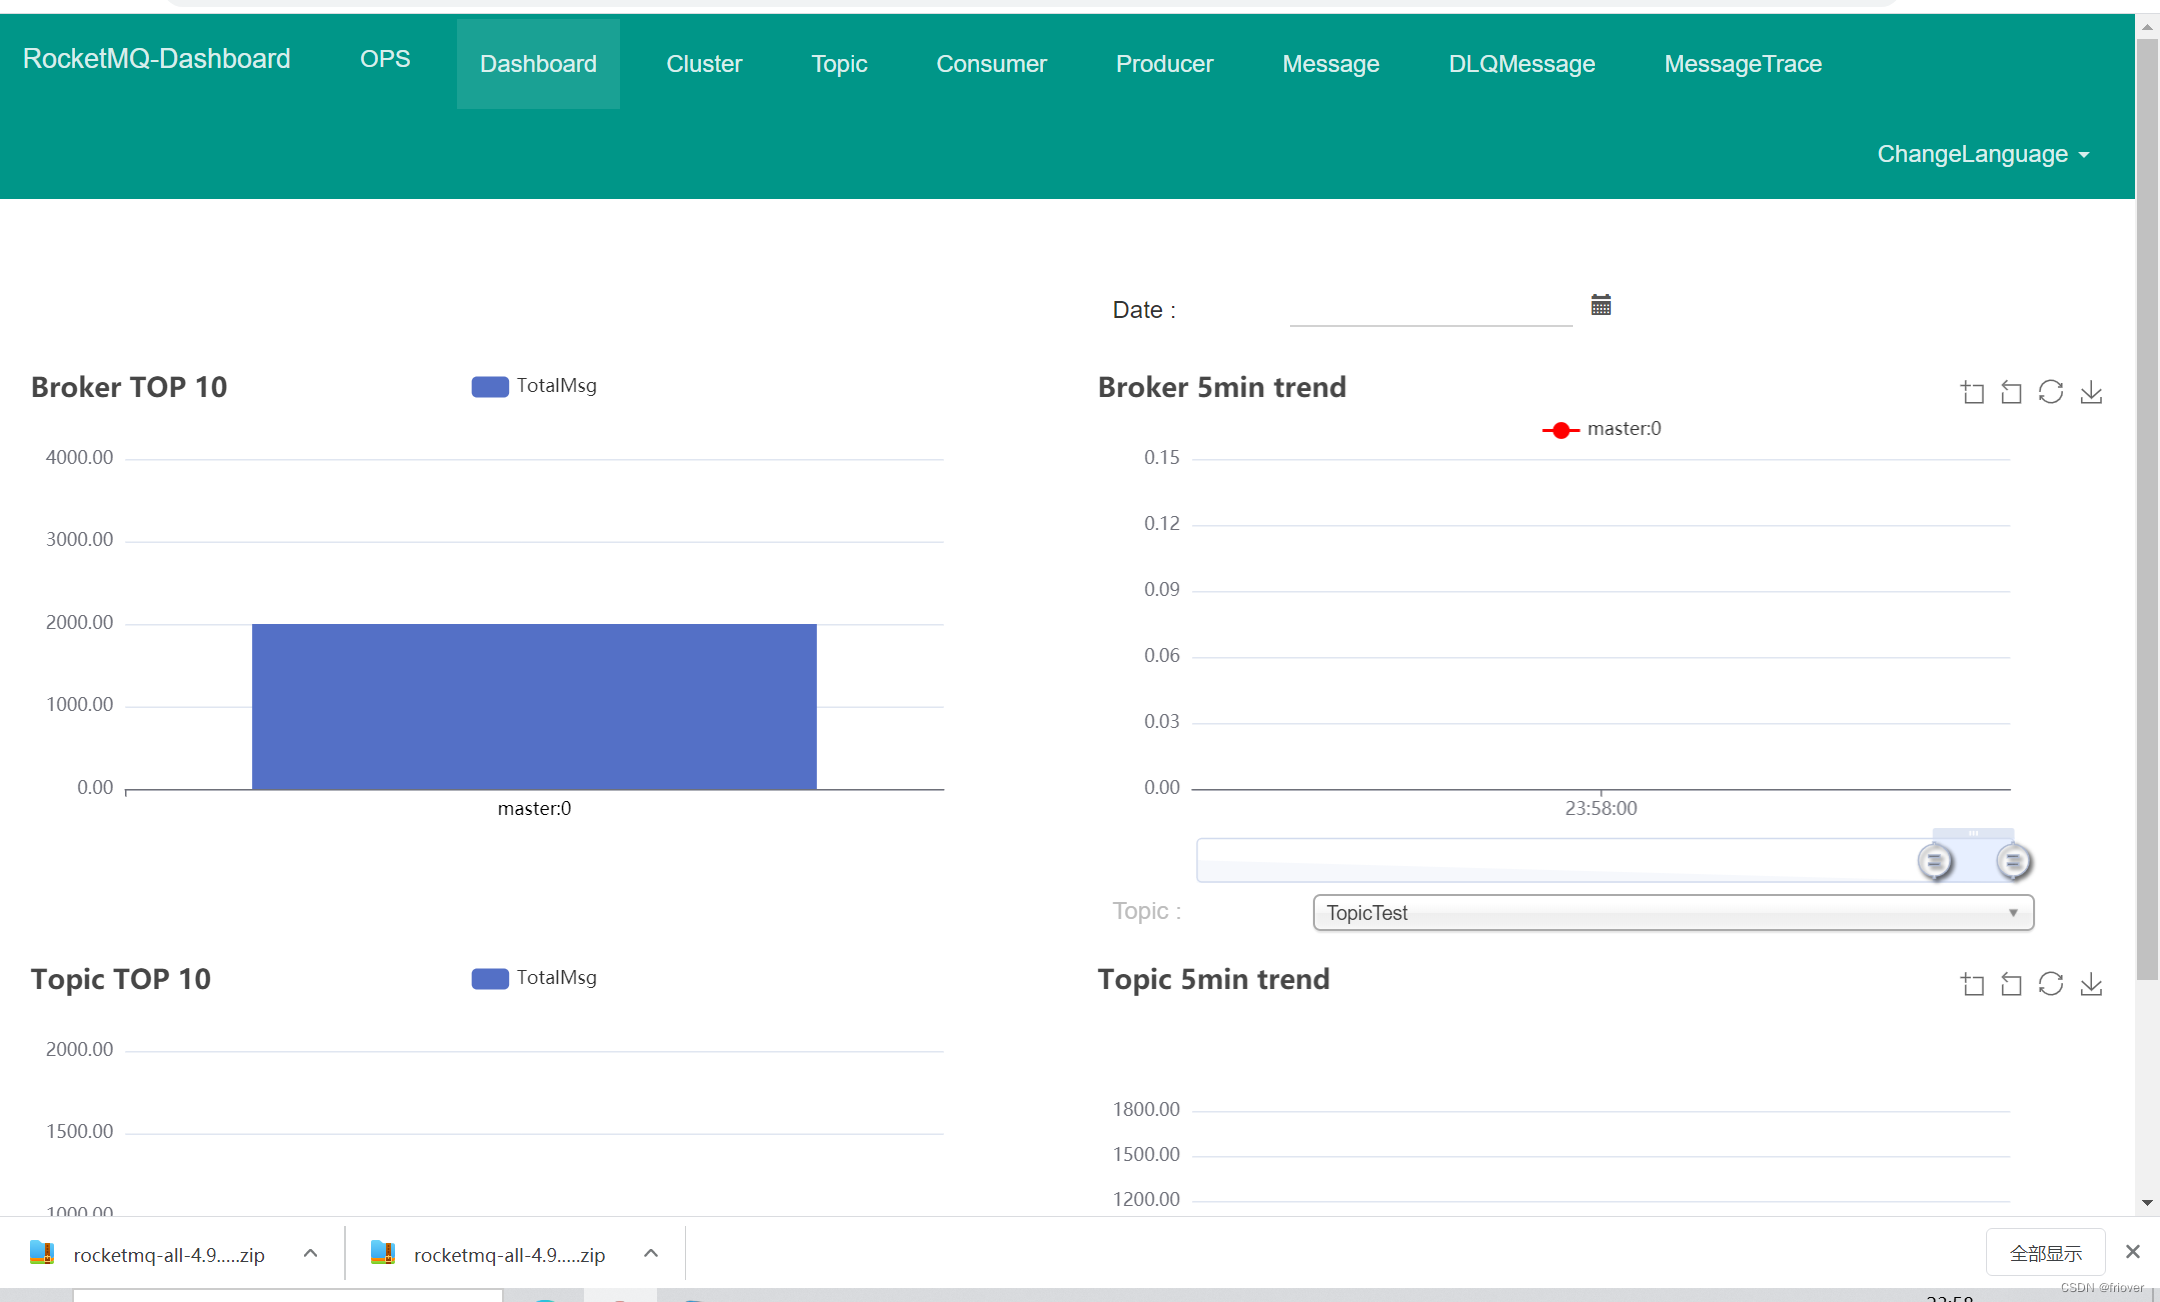
Task: Open second rocketmq-all-4.9....zip download
Action: (509, 1255)
